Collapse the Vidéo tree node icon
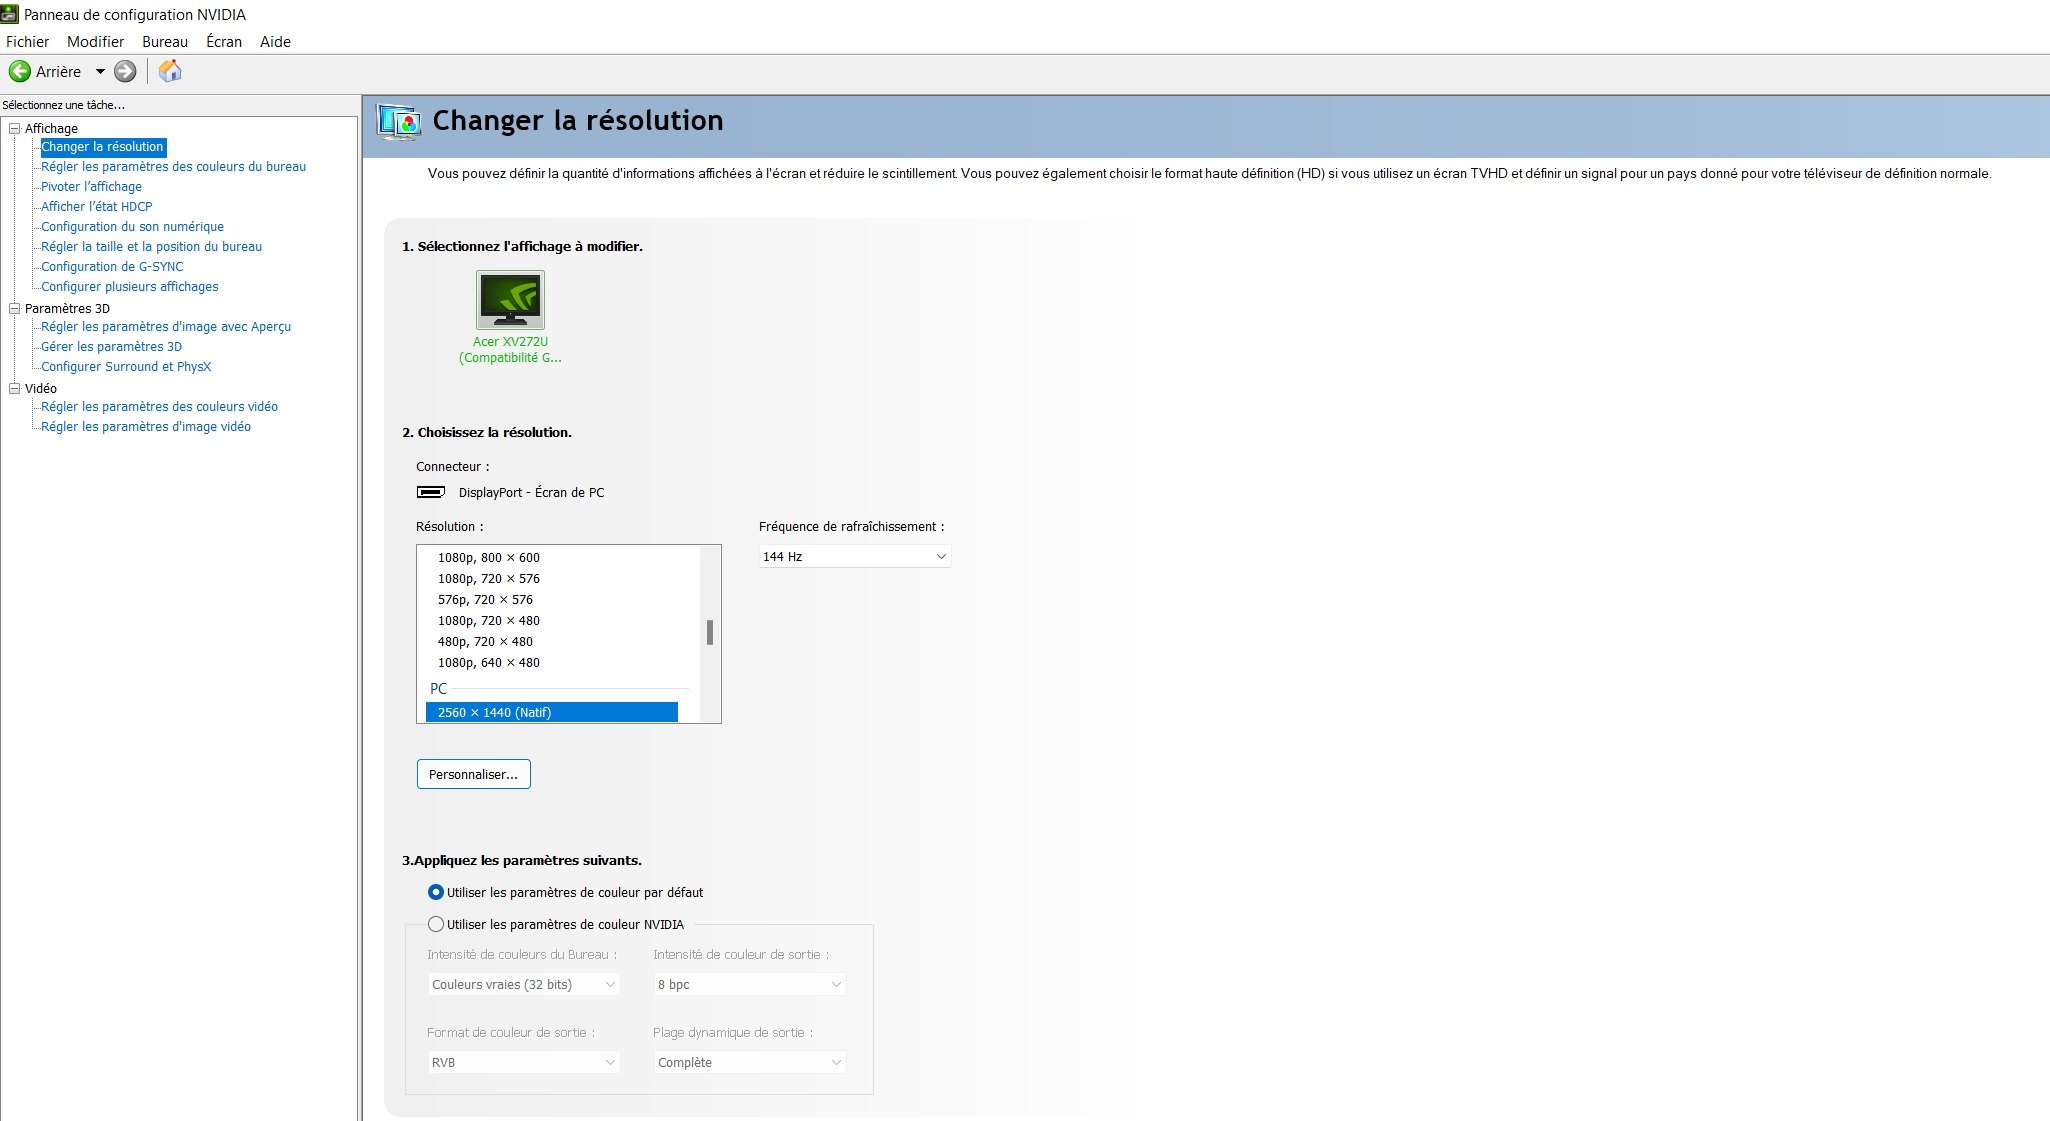 15,388
